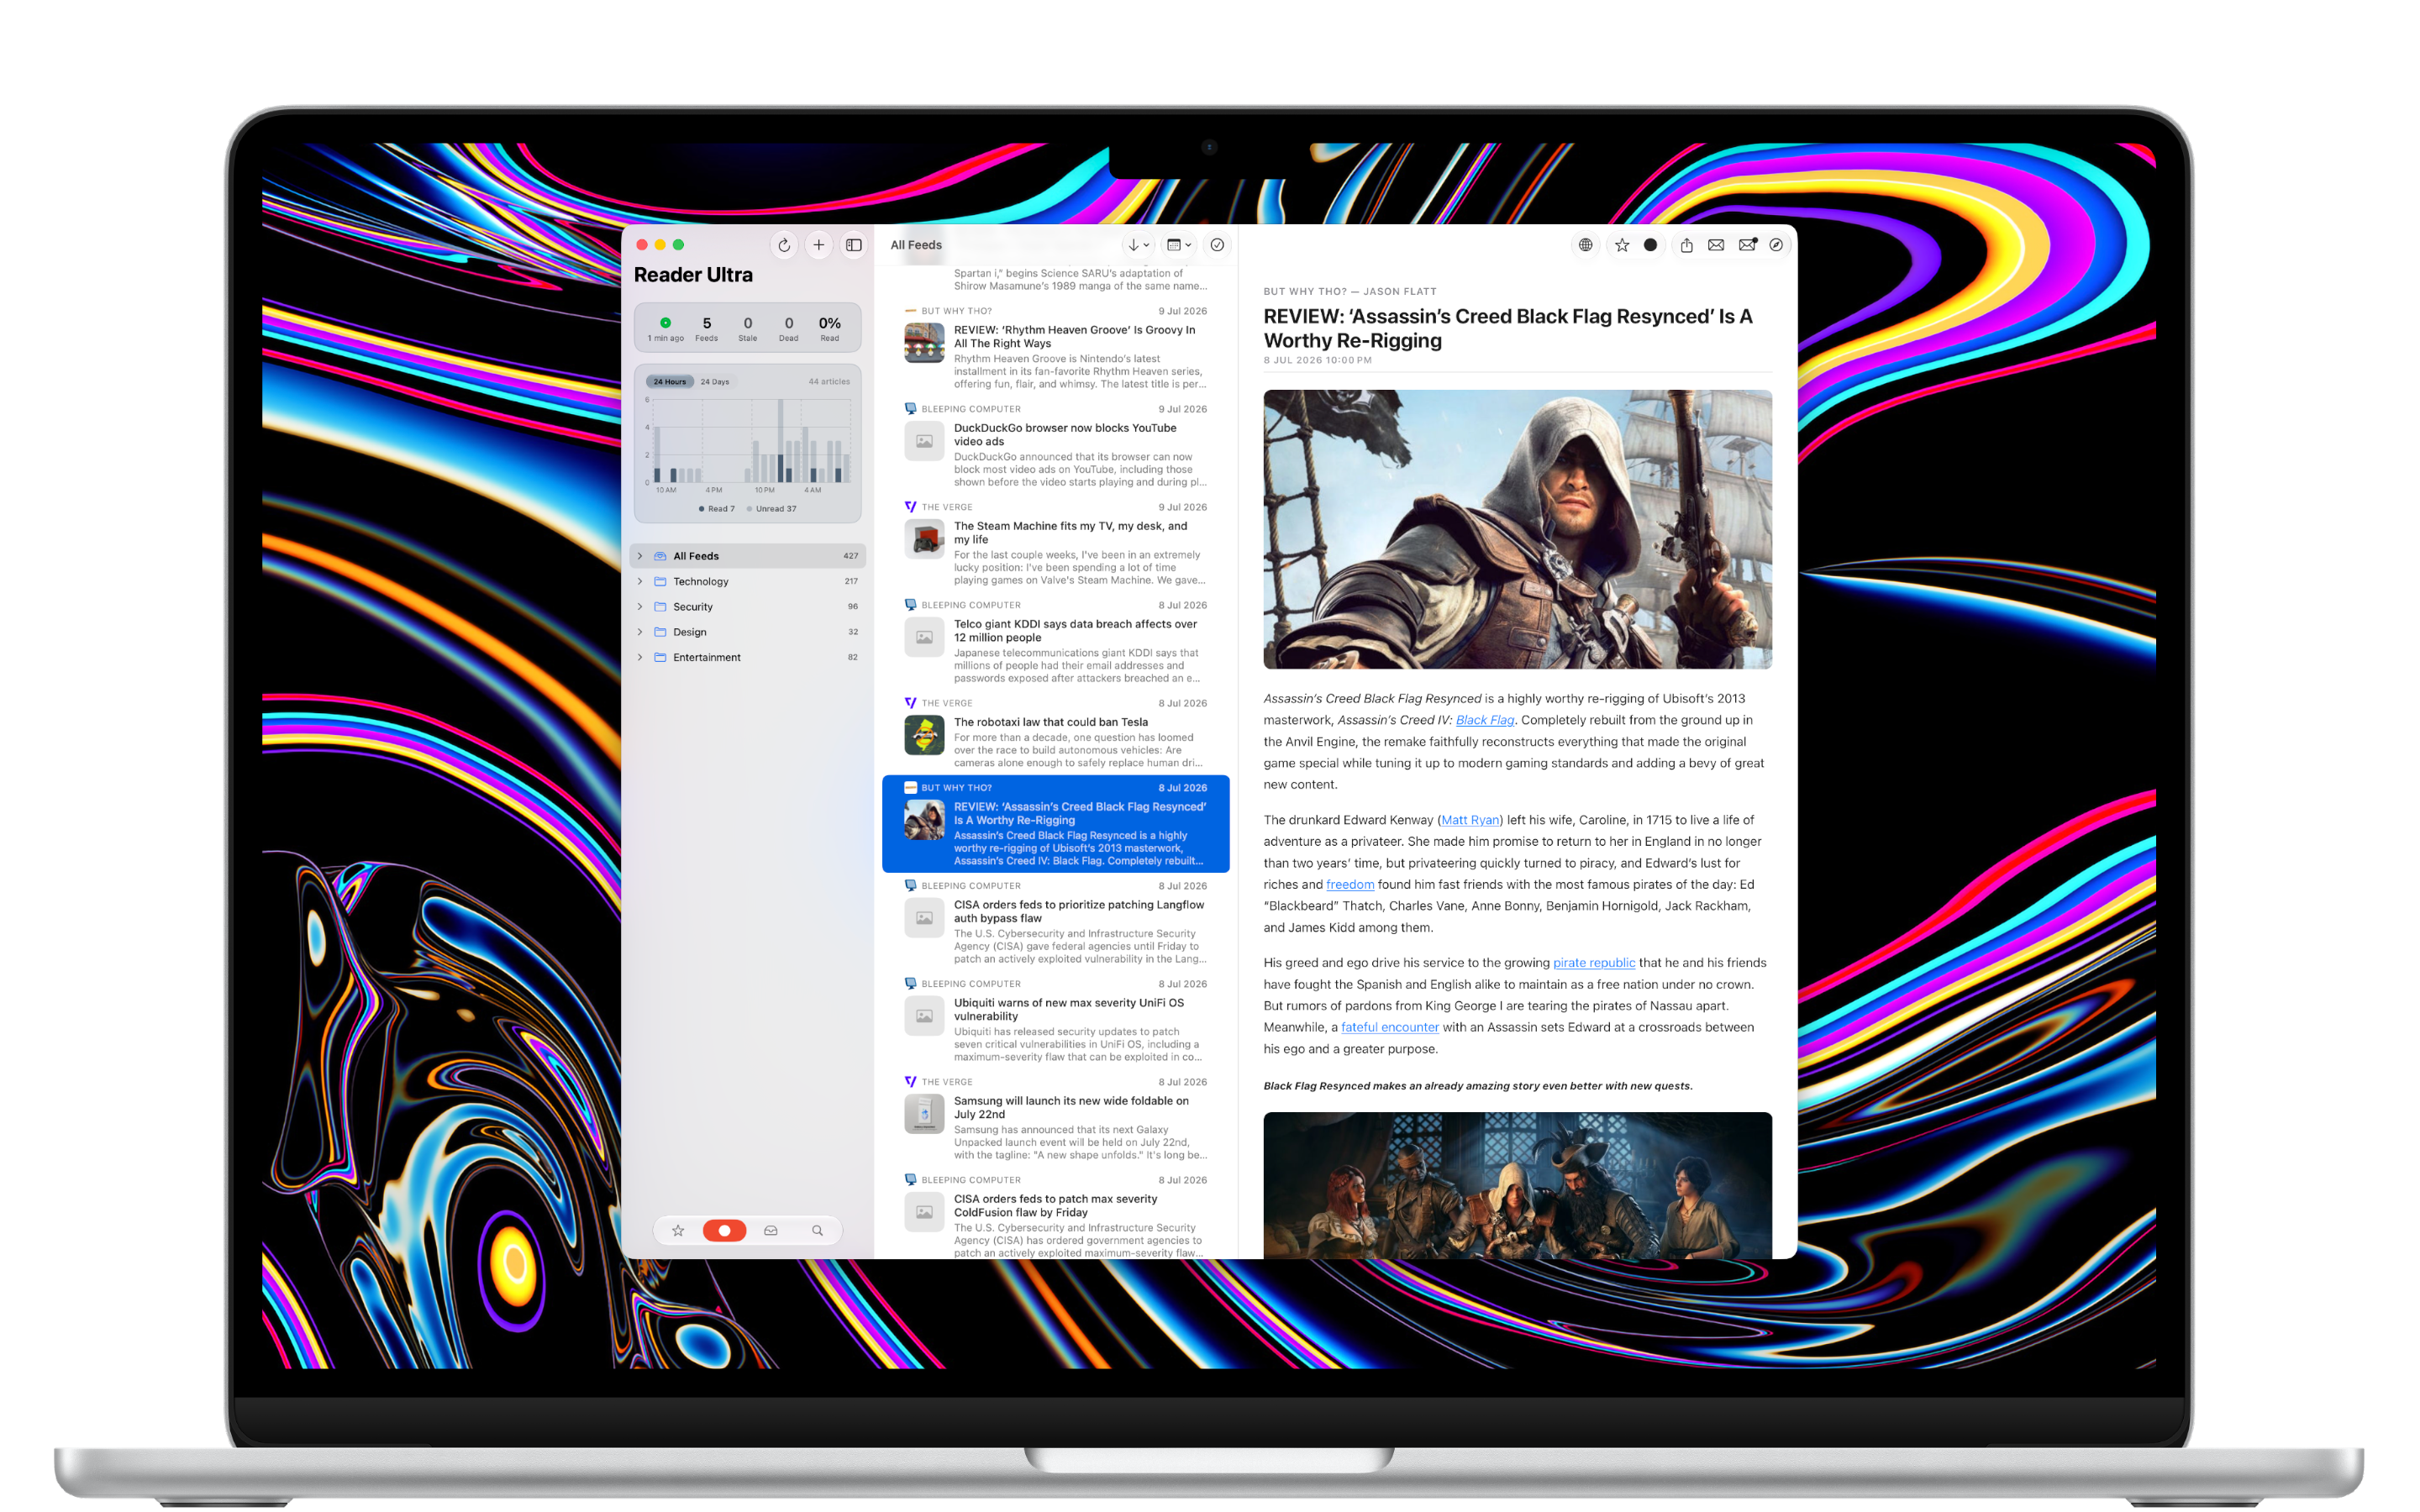Open 'Rhythm Heaven Groove' review article

coord(1056,347)
